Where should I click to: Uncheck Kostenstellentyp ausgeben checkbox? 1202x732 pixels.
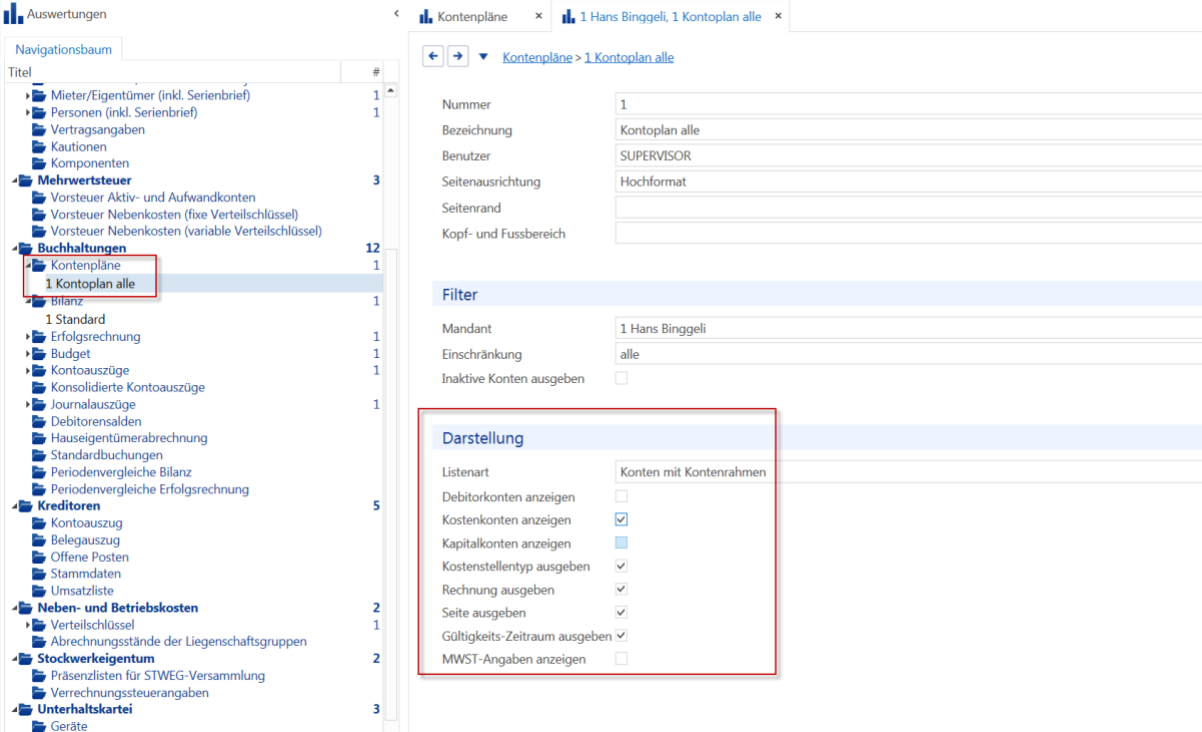tap(621, 566)
